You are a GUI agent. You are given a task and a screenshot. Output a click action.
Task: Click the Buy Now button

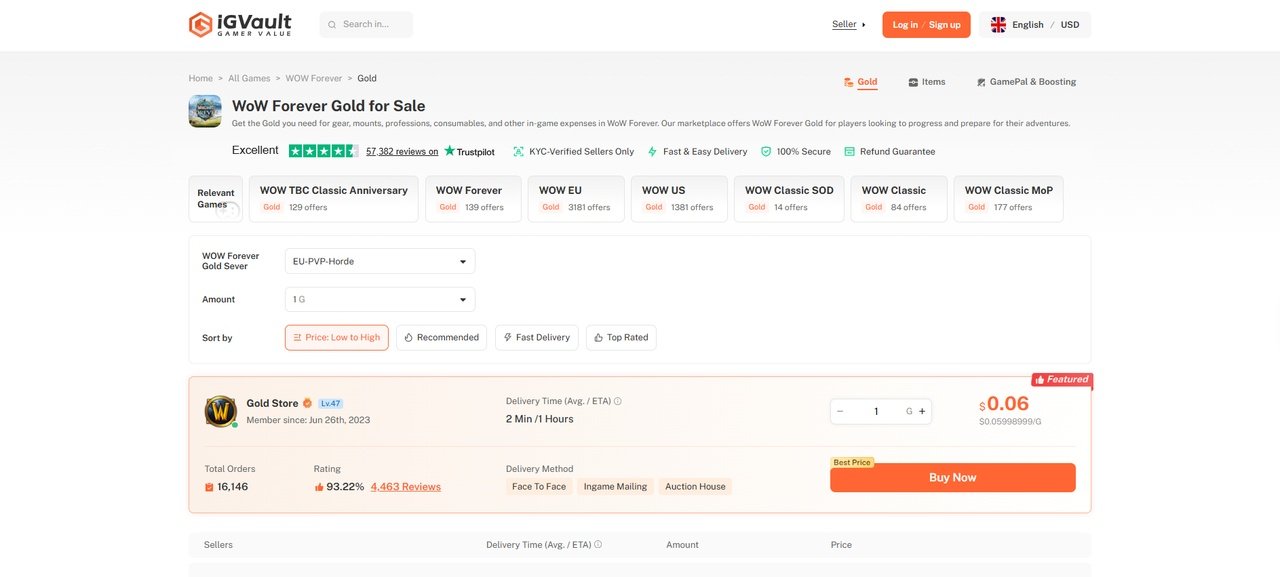(x=953, y=478)
